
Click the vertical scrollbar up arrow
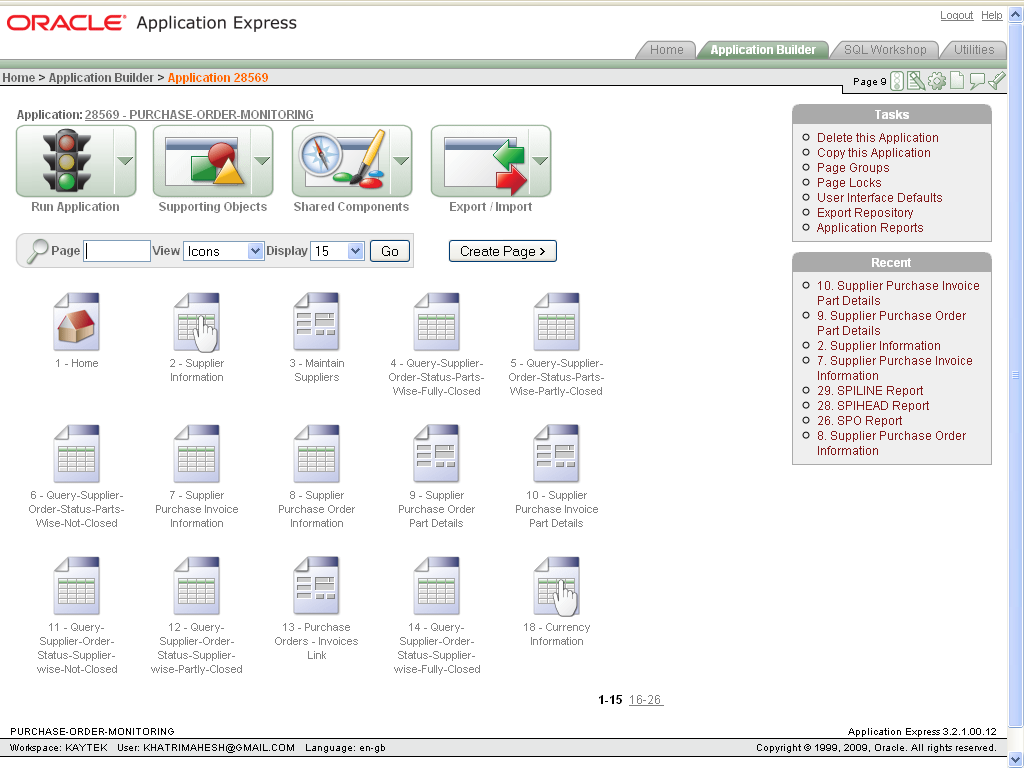point(1016,15)
